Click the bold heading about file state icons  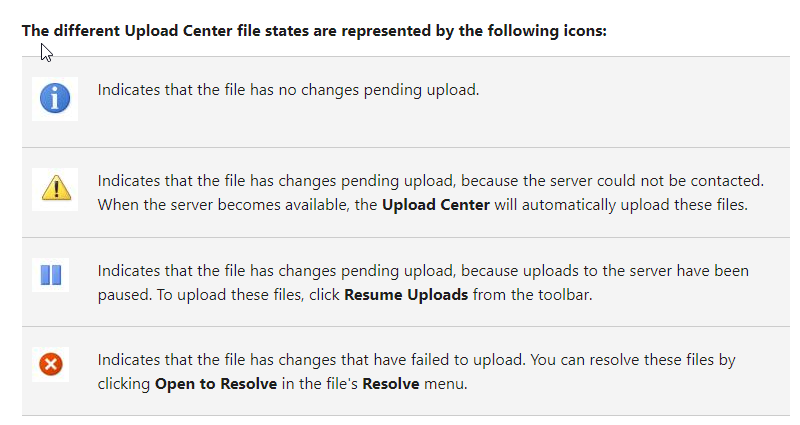click(314, 31)
